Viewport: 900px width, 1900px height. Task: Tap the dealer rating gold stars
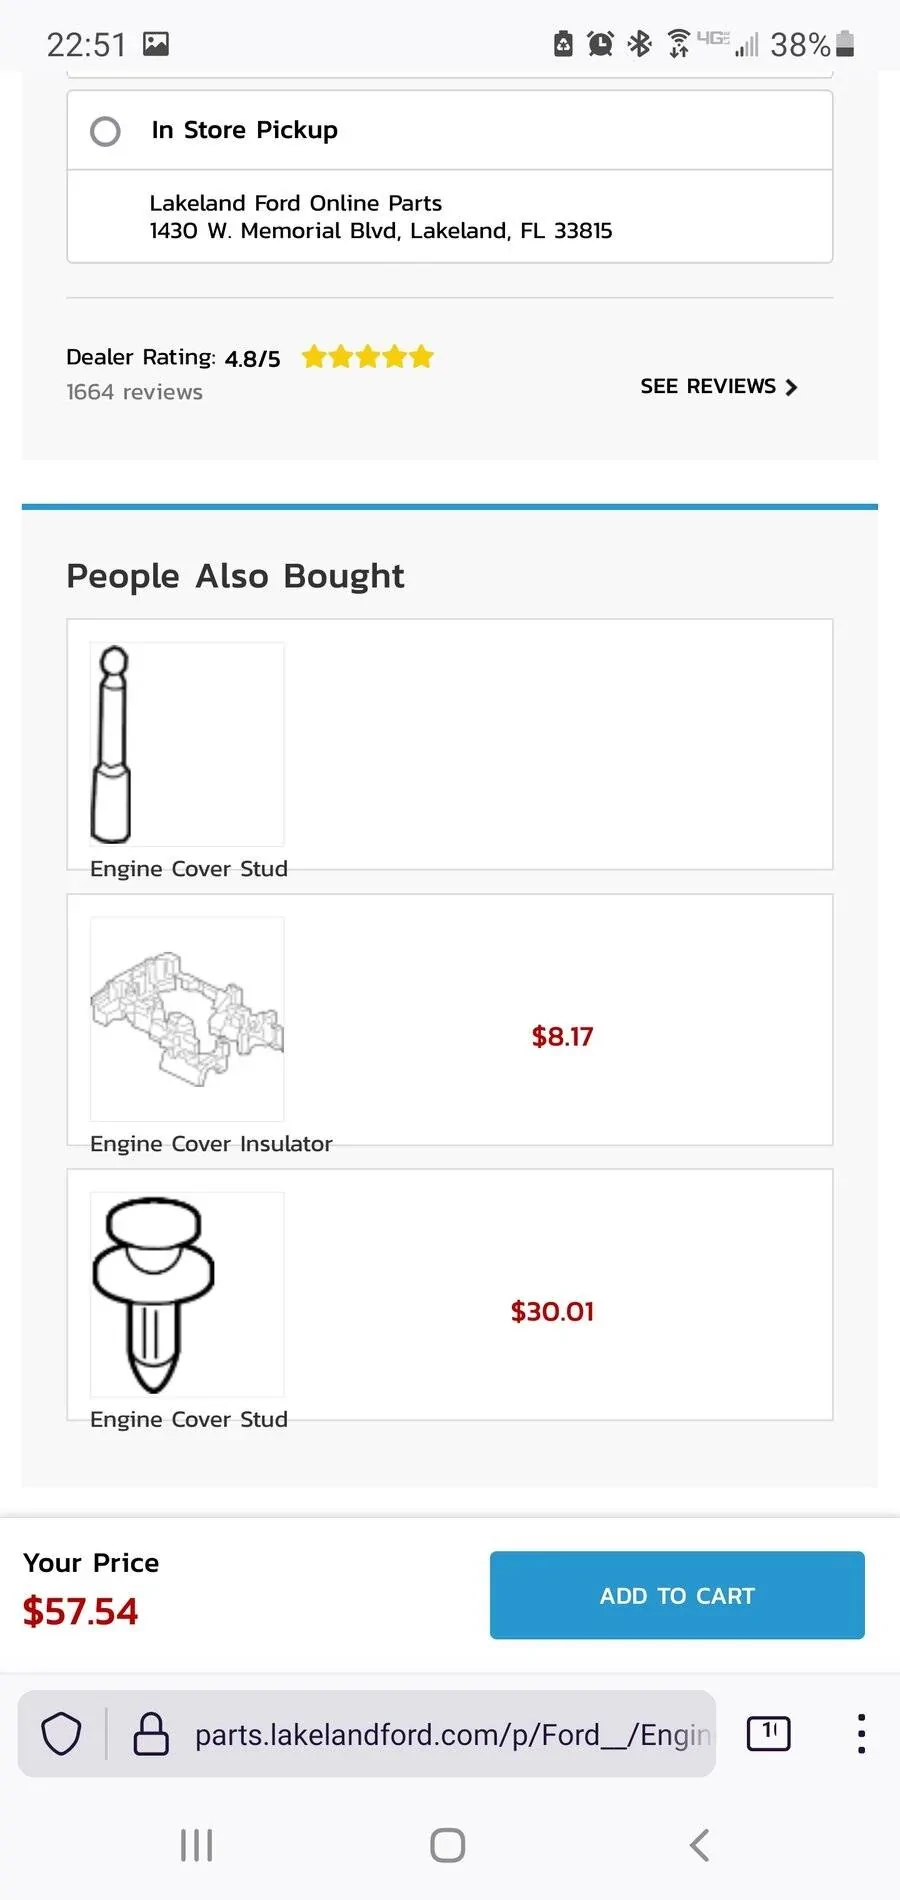click(x=367, y=357)
